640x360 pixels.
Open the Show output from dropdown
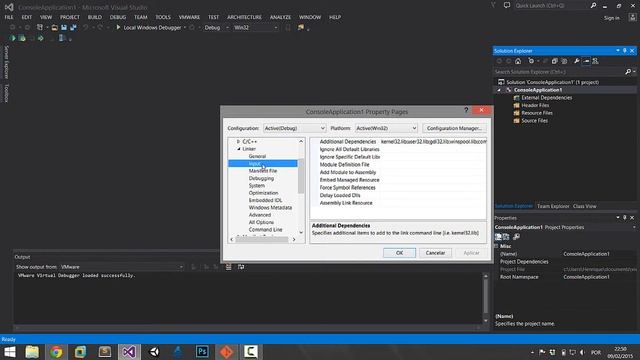tap(122, 267)
